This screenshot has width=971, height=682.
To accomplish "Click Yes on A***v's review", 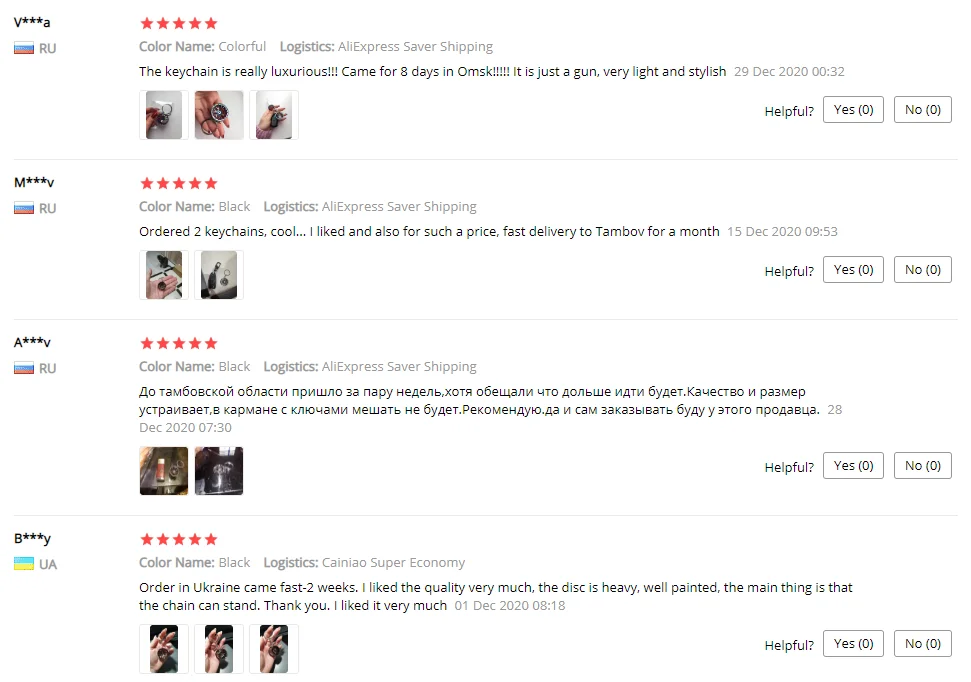I will [x=853, y=466].
